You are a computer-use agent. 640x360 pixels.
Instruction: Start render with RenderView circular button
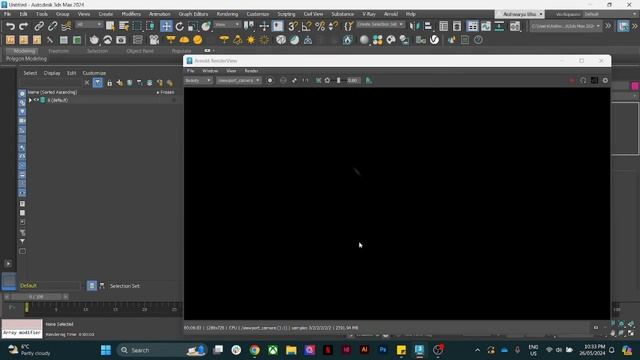click(x=270, y=80)
